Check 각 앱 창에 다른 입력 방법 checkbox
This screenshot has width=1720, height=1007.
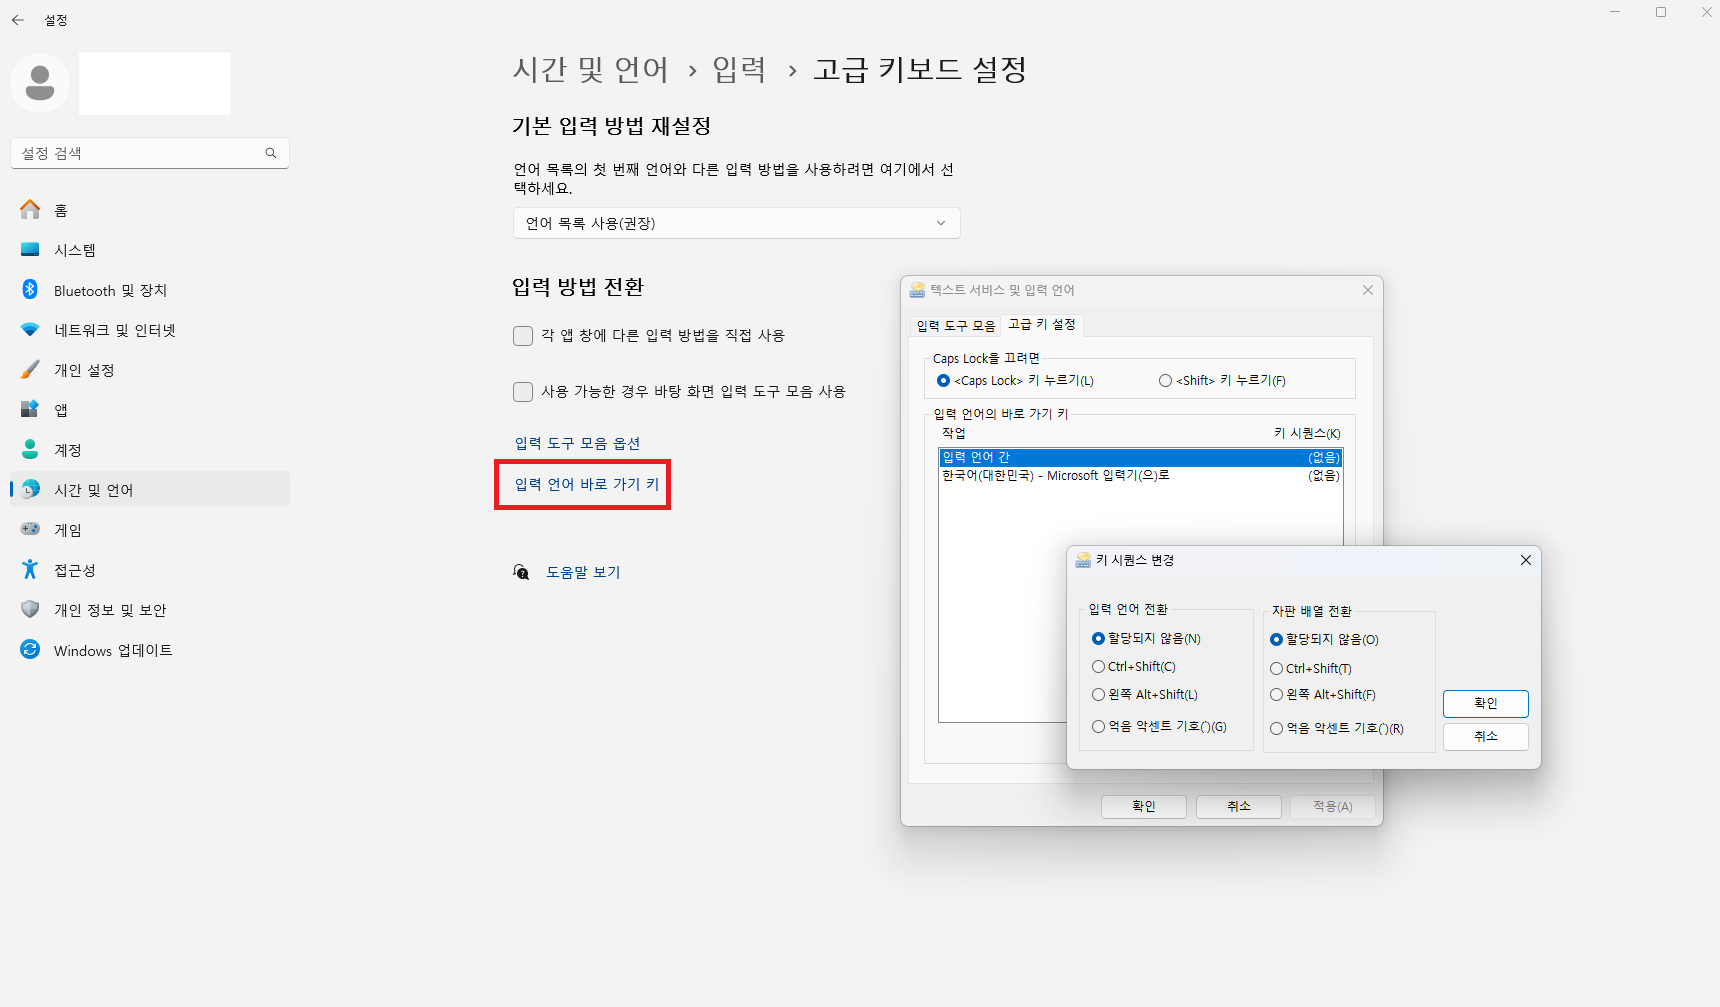click(x=523, y=336)
